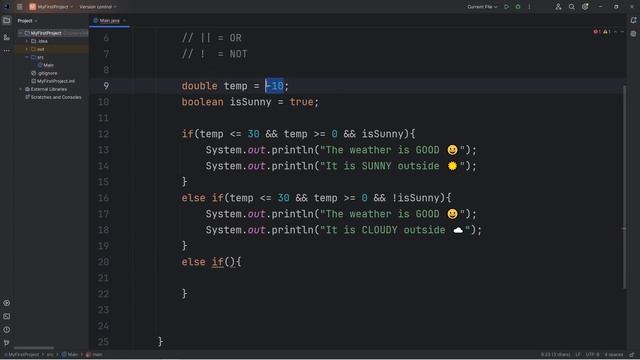Click 'isSunny' variable declaration on line 10

[x=250, y=102]
